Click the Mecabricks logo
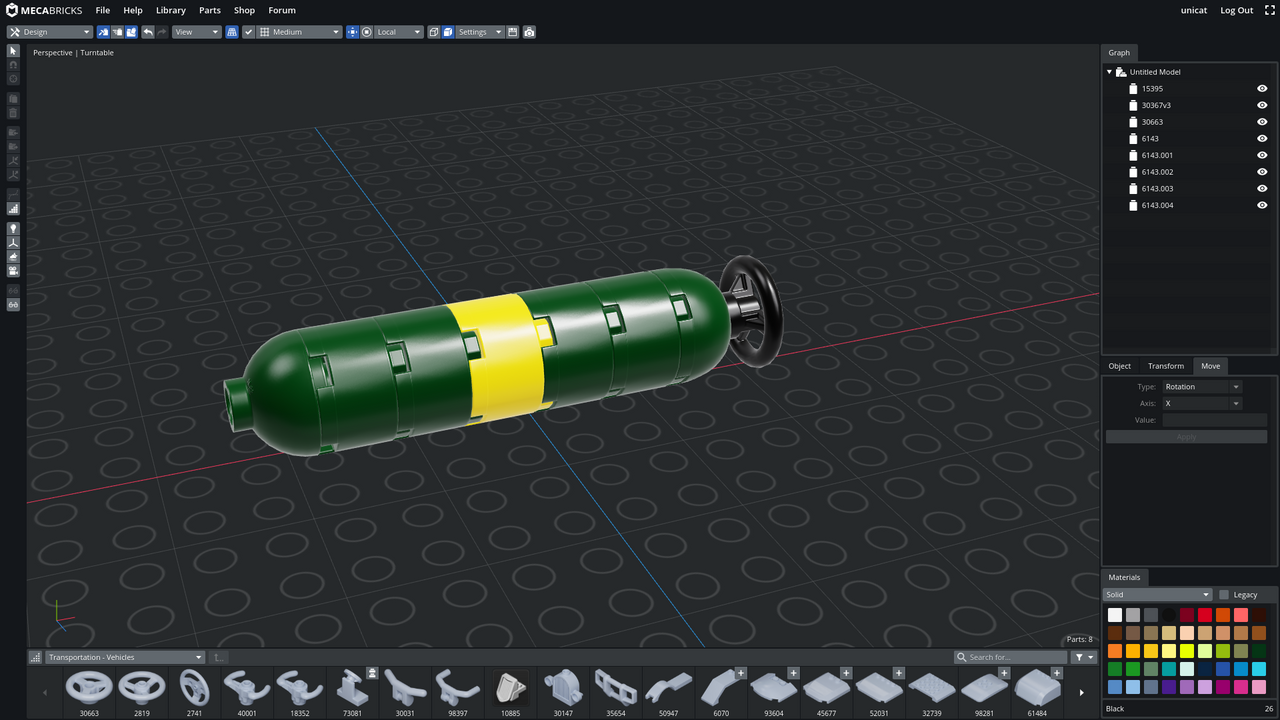 tap(44, 10)
